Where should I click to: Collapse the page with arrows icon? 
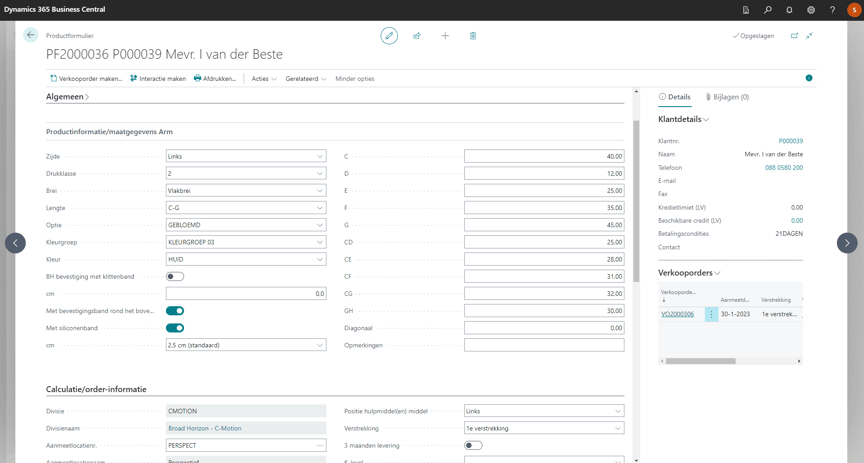pos(809,36)
